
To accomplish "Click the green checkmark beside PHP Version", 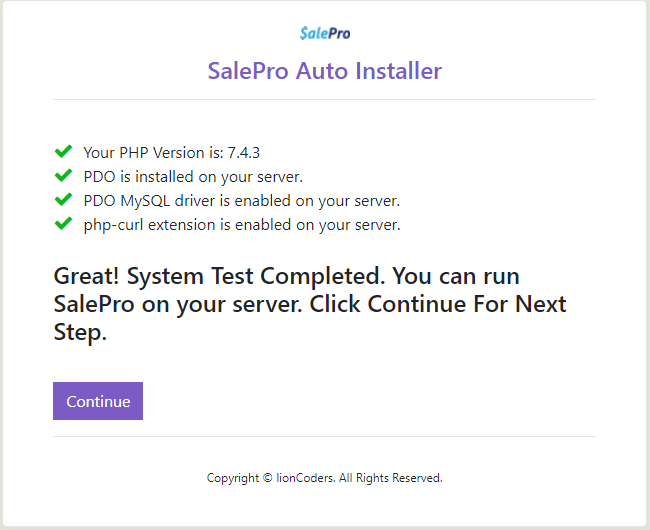I will (63, 152).
